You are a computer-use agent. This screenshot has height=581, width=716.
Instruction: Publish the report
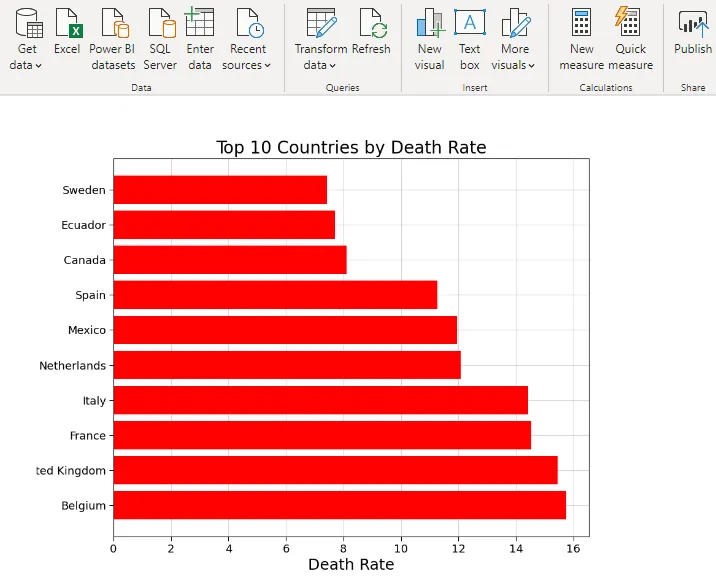coord(692,24)
